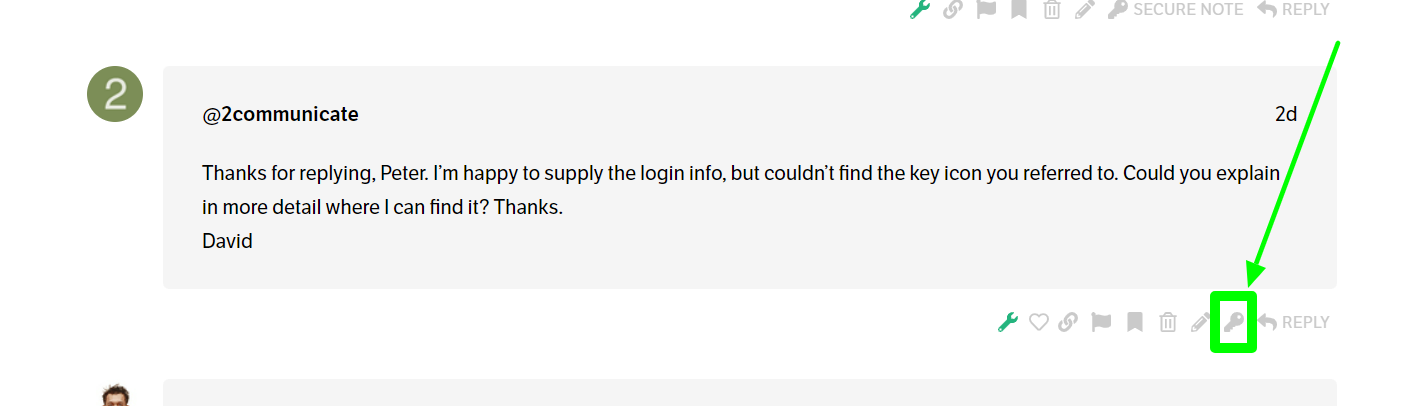The image size is (1427, 406).
Task: Click the green "2" user avatar
Action: click(x=115, y=94)
